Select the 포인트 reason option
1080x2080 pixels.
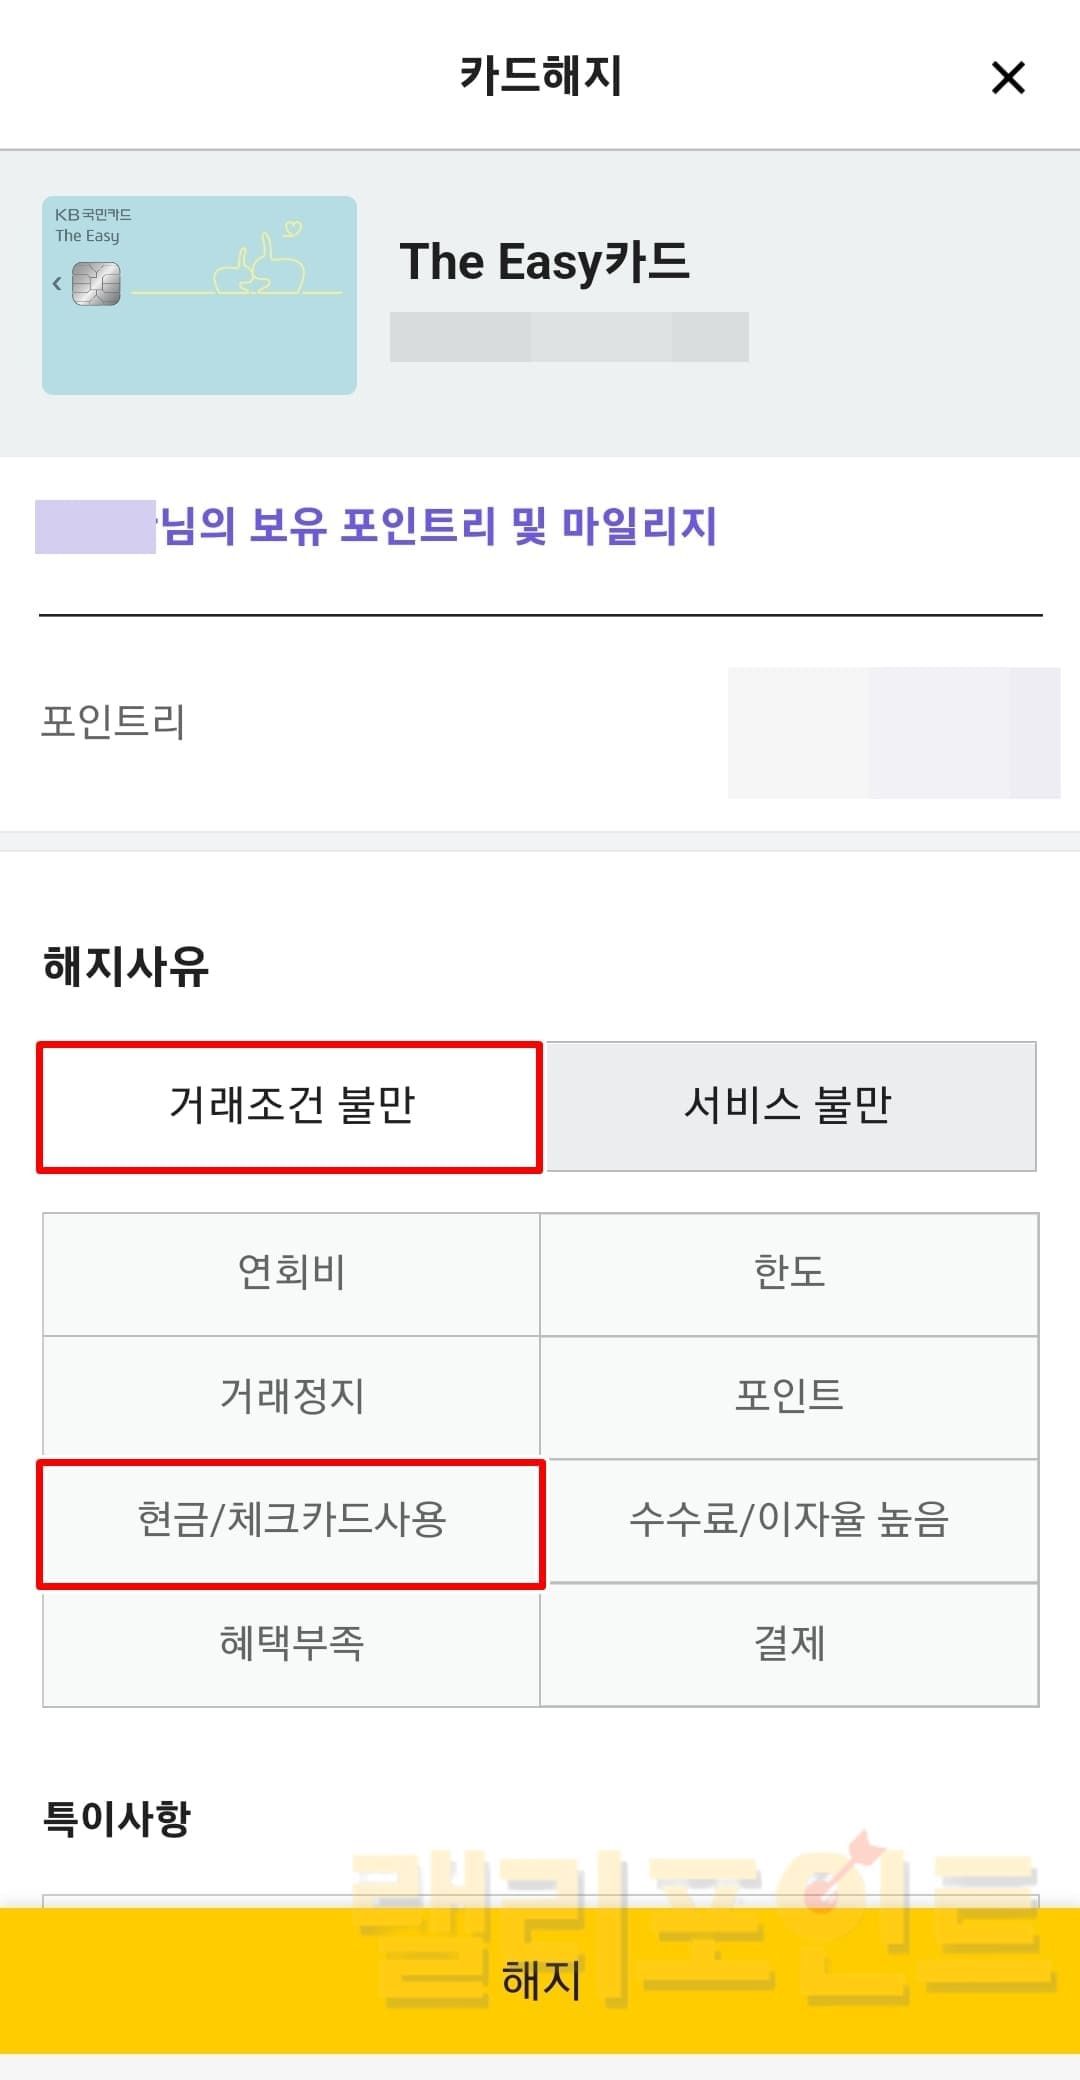tap(789, 1396)
